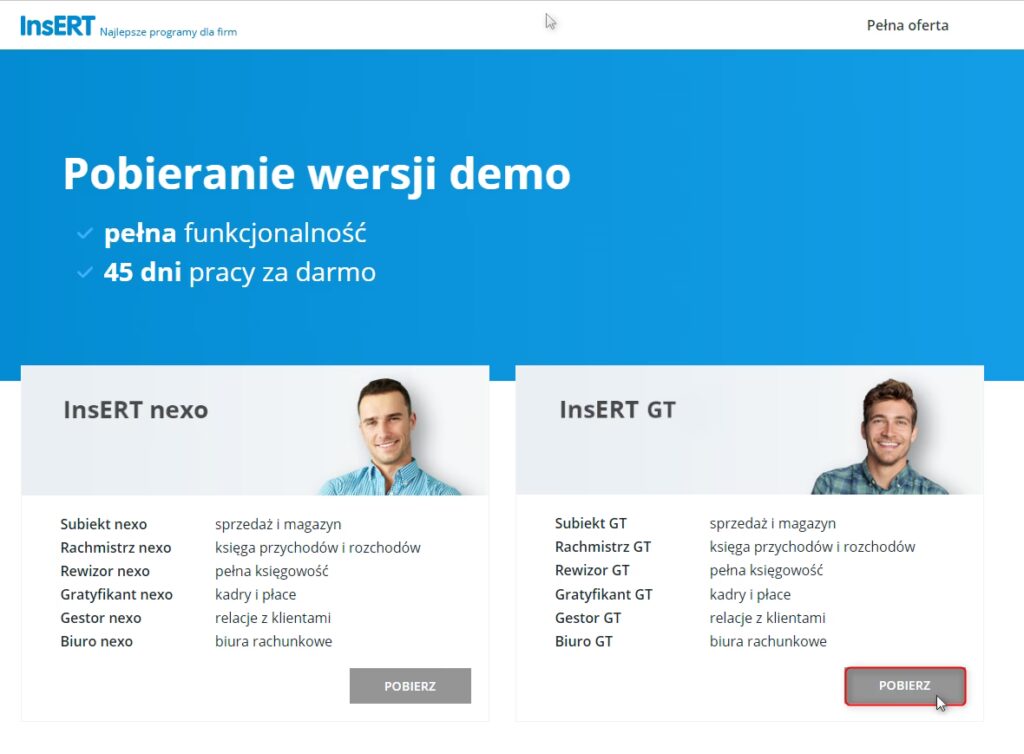The width and height of the screenshot is (1024, 754).
Task: Click the checkmark icon beside 45 dni pracy
Action: pyautogui.click(x=85, y=272)
